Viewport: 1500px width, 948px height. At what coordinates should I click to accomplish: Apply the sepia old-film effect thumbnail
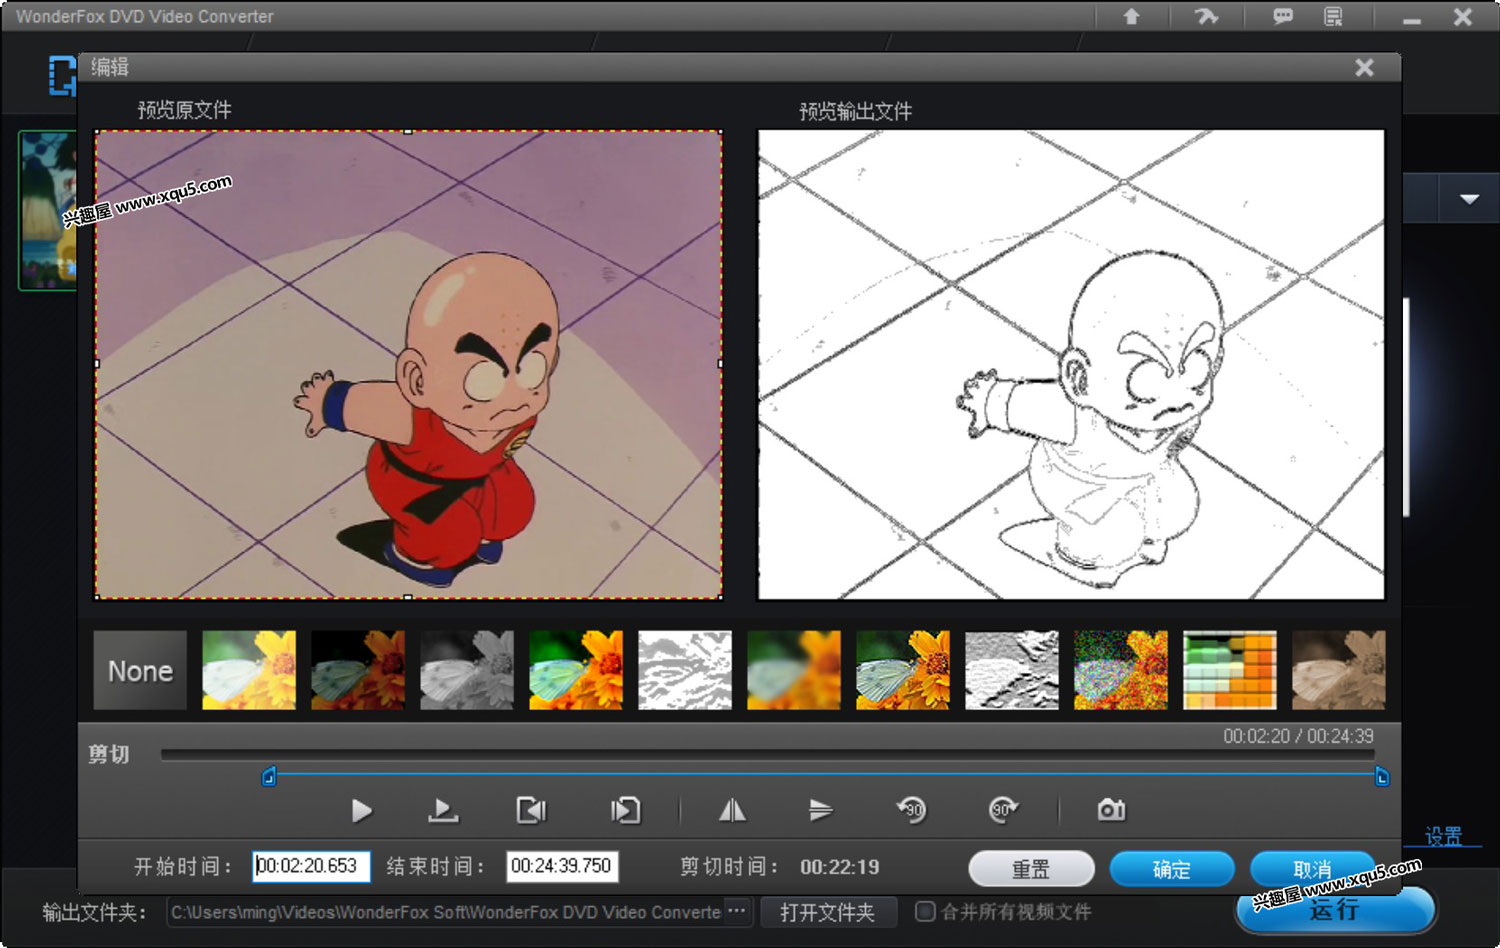[x=1339, y=670]
